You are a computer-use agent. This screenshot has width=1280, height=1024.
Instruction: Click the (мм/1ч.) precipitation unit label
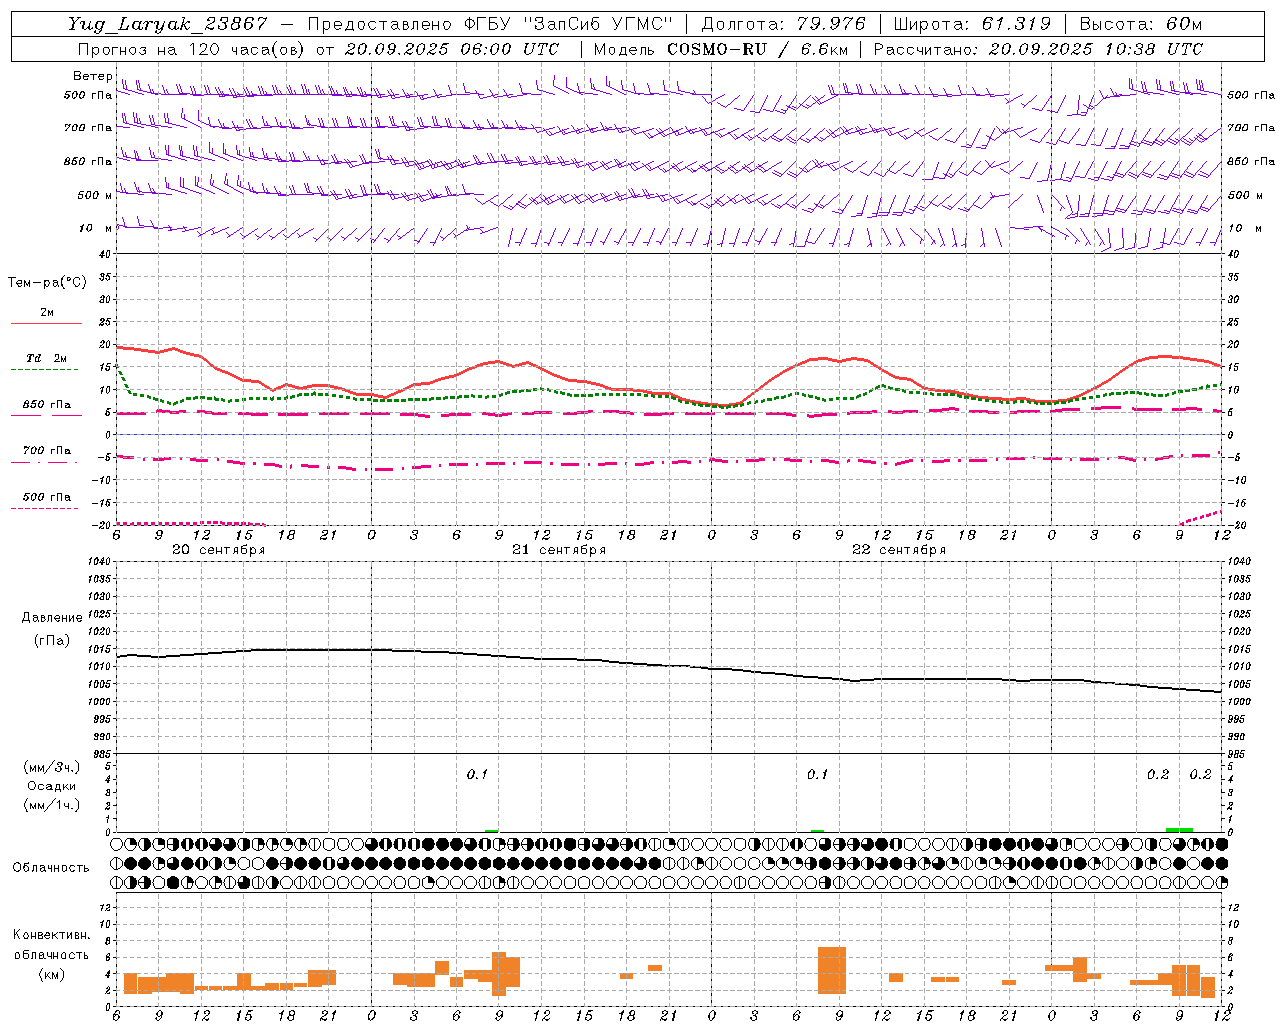52,805
